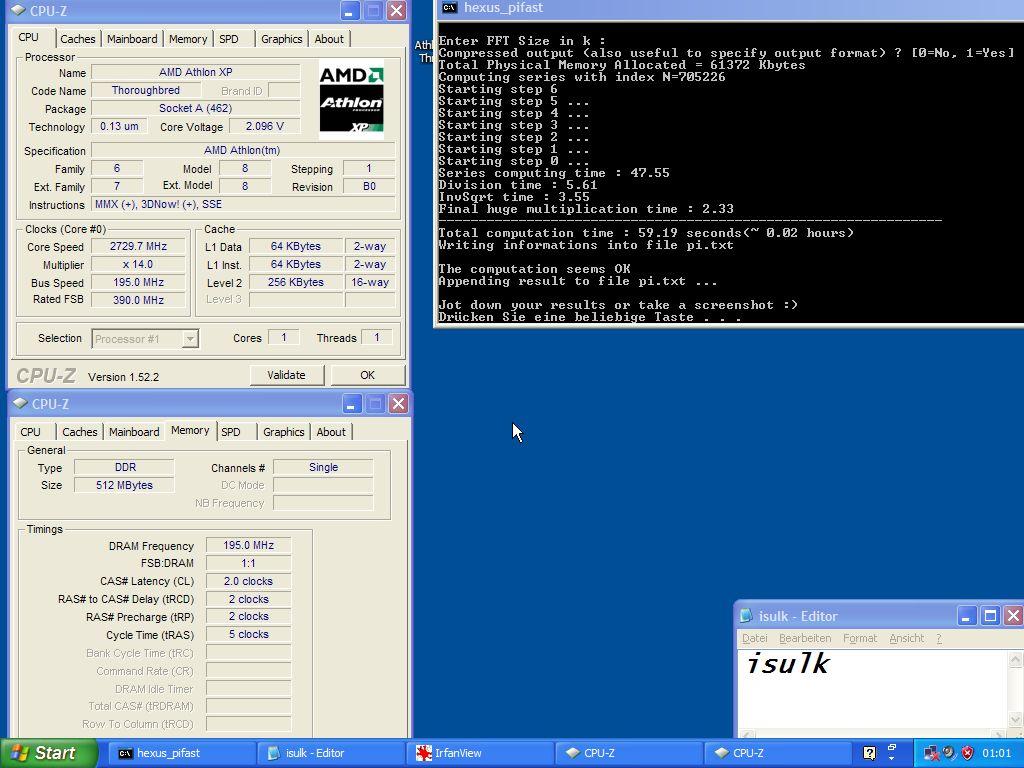Select Graphics tab in top CPU-Z window
This screenshot has height=768, width=1024.
281,39
